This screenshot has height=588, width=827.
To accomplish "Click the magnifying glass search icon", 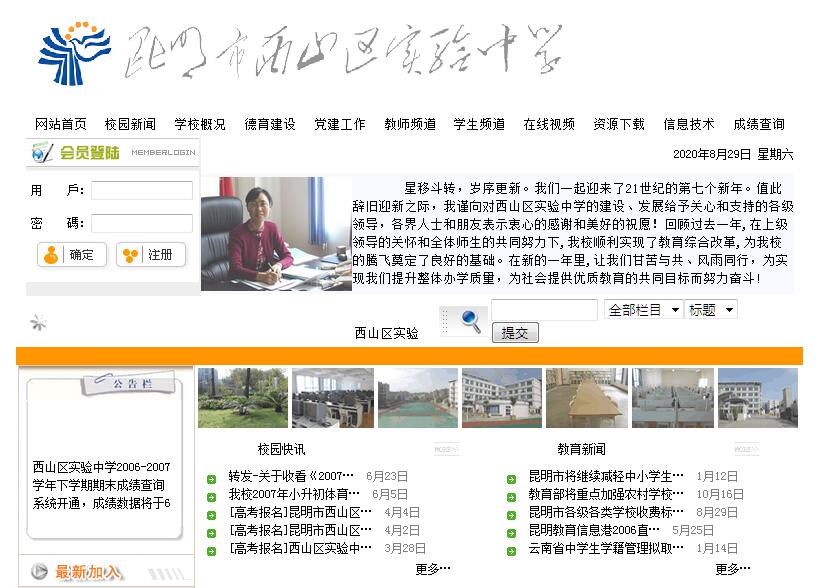I will tap(470, 321).
